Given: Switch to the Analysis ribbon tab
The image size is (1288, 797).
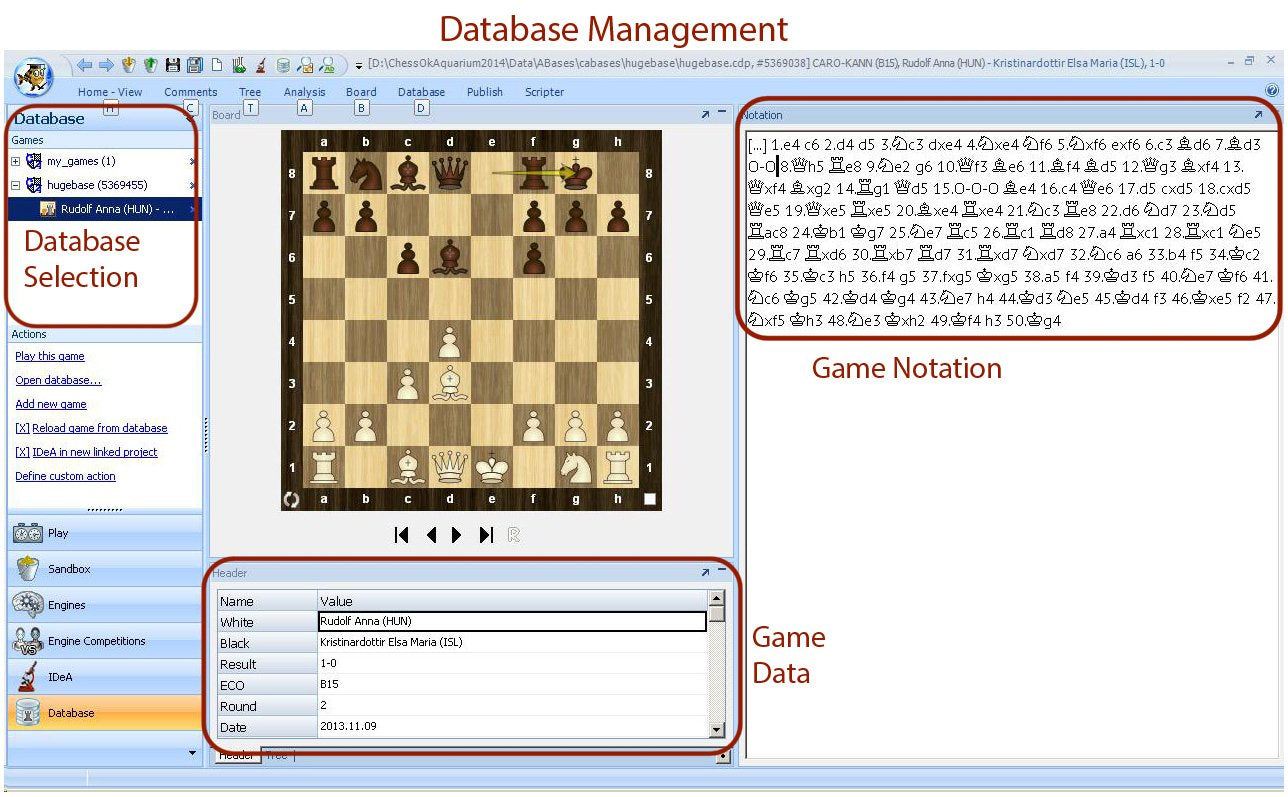Looking at the screenshot, I should tap(305, 92).
